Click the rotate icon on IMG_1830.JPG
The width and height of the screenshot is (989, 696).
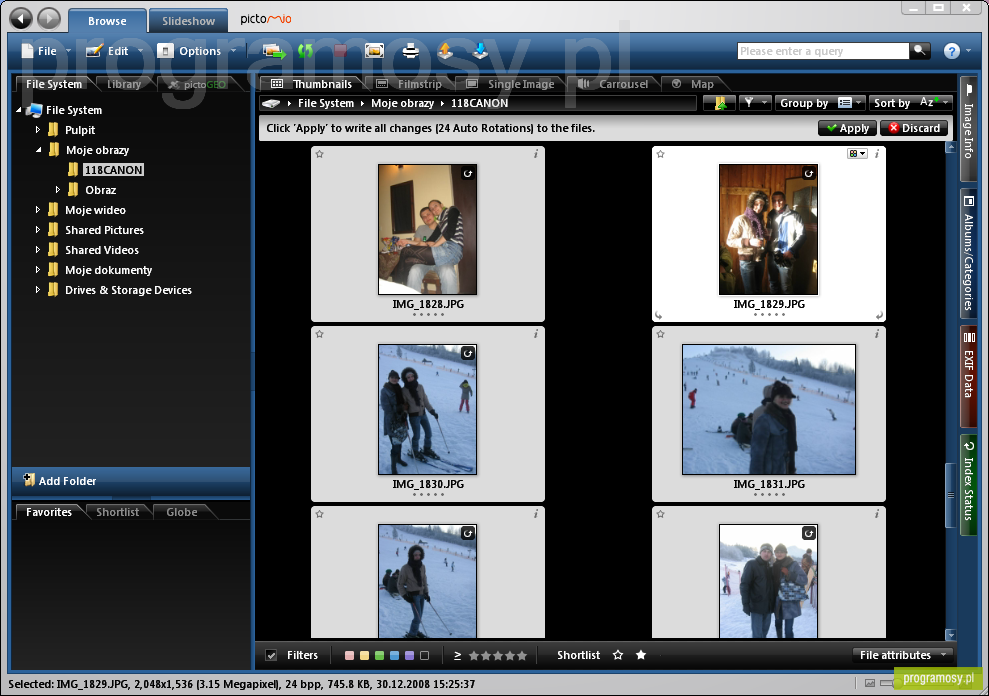467,353
